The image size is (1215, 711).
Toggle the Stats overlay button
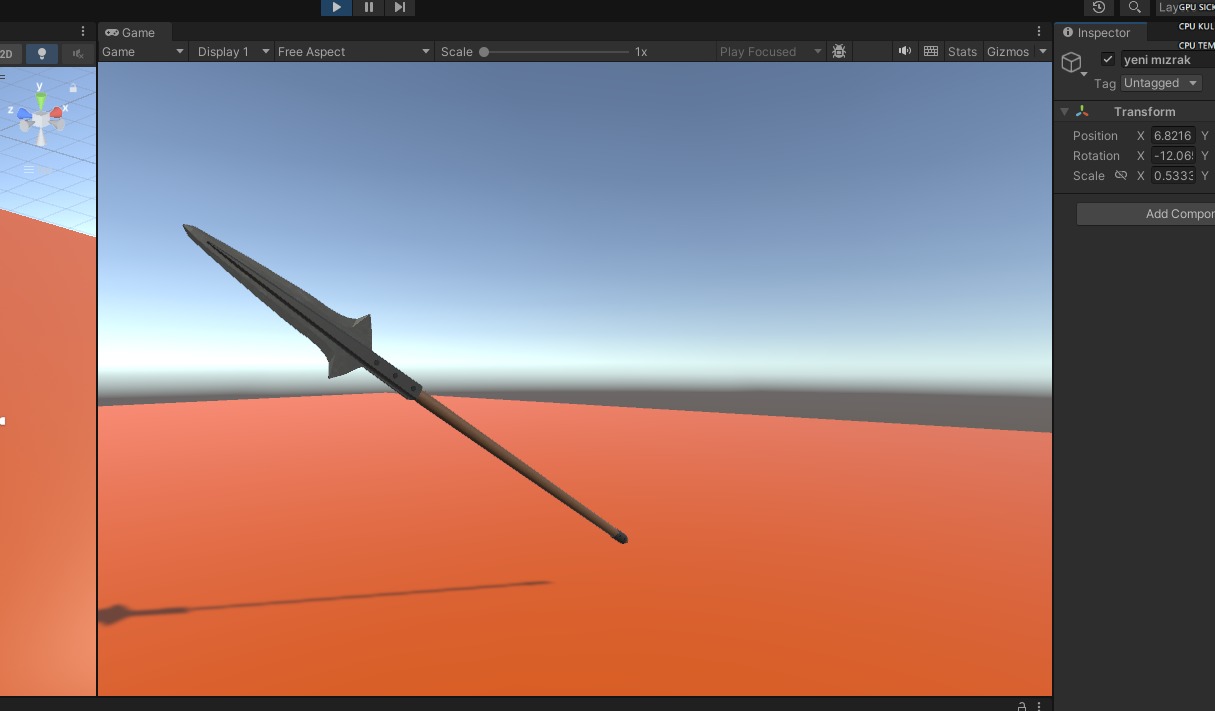coord(962,51)
